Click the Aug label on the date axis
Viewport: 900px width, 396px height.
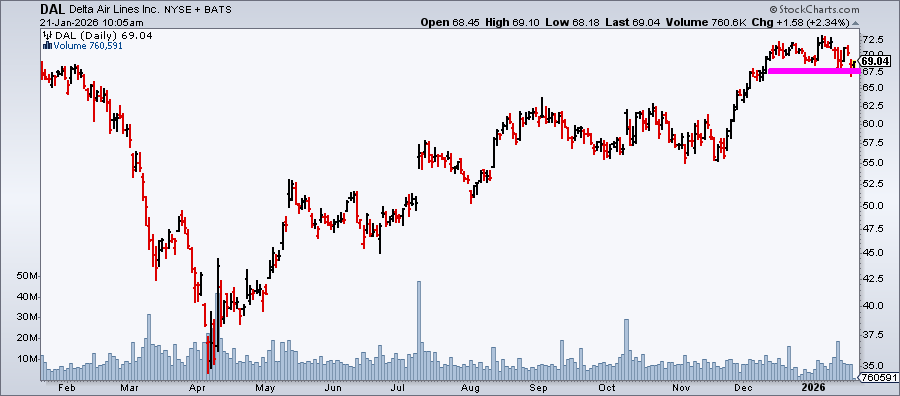click(x=470, y=387)
